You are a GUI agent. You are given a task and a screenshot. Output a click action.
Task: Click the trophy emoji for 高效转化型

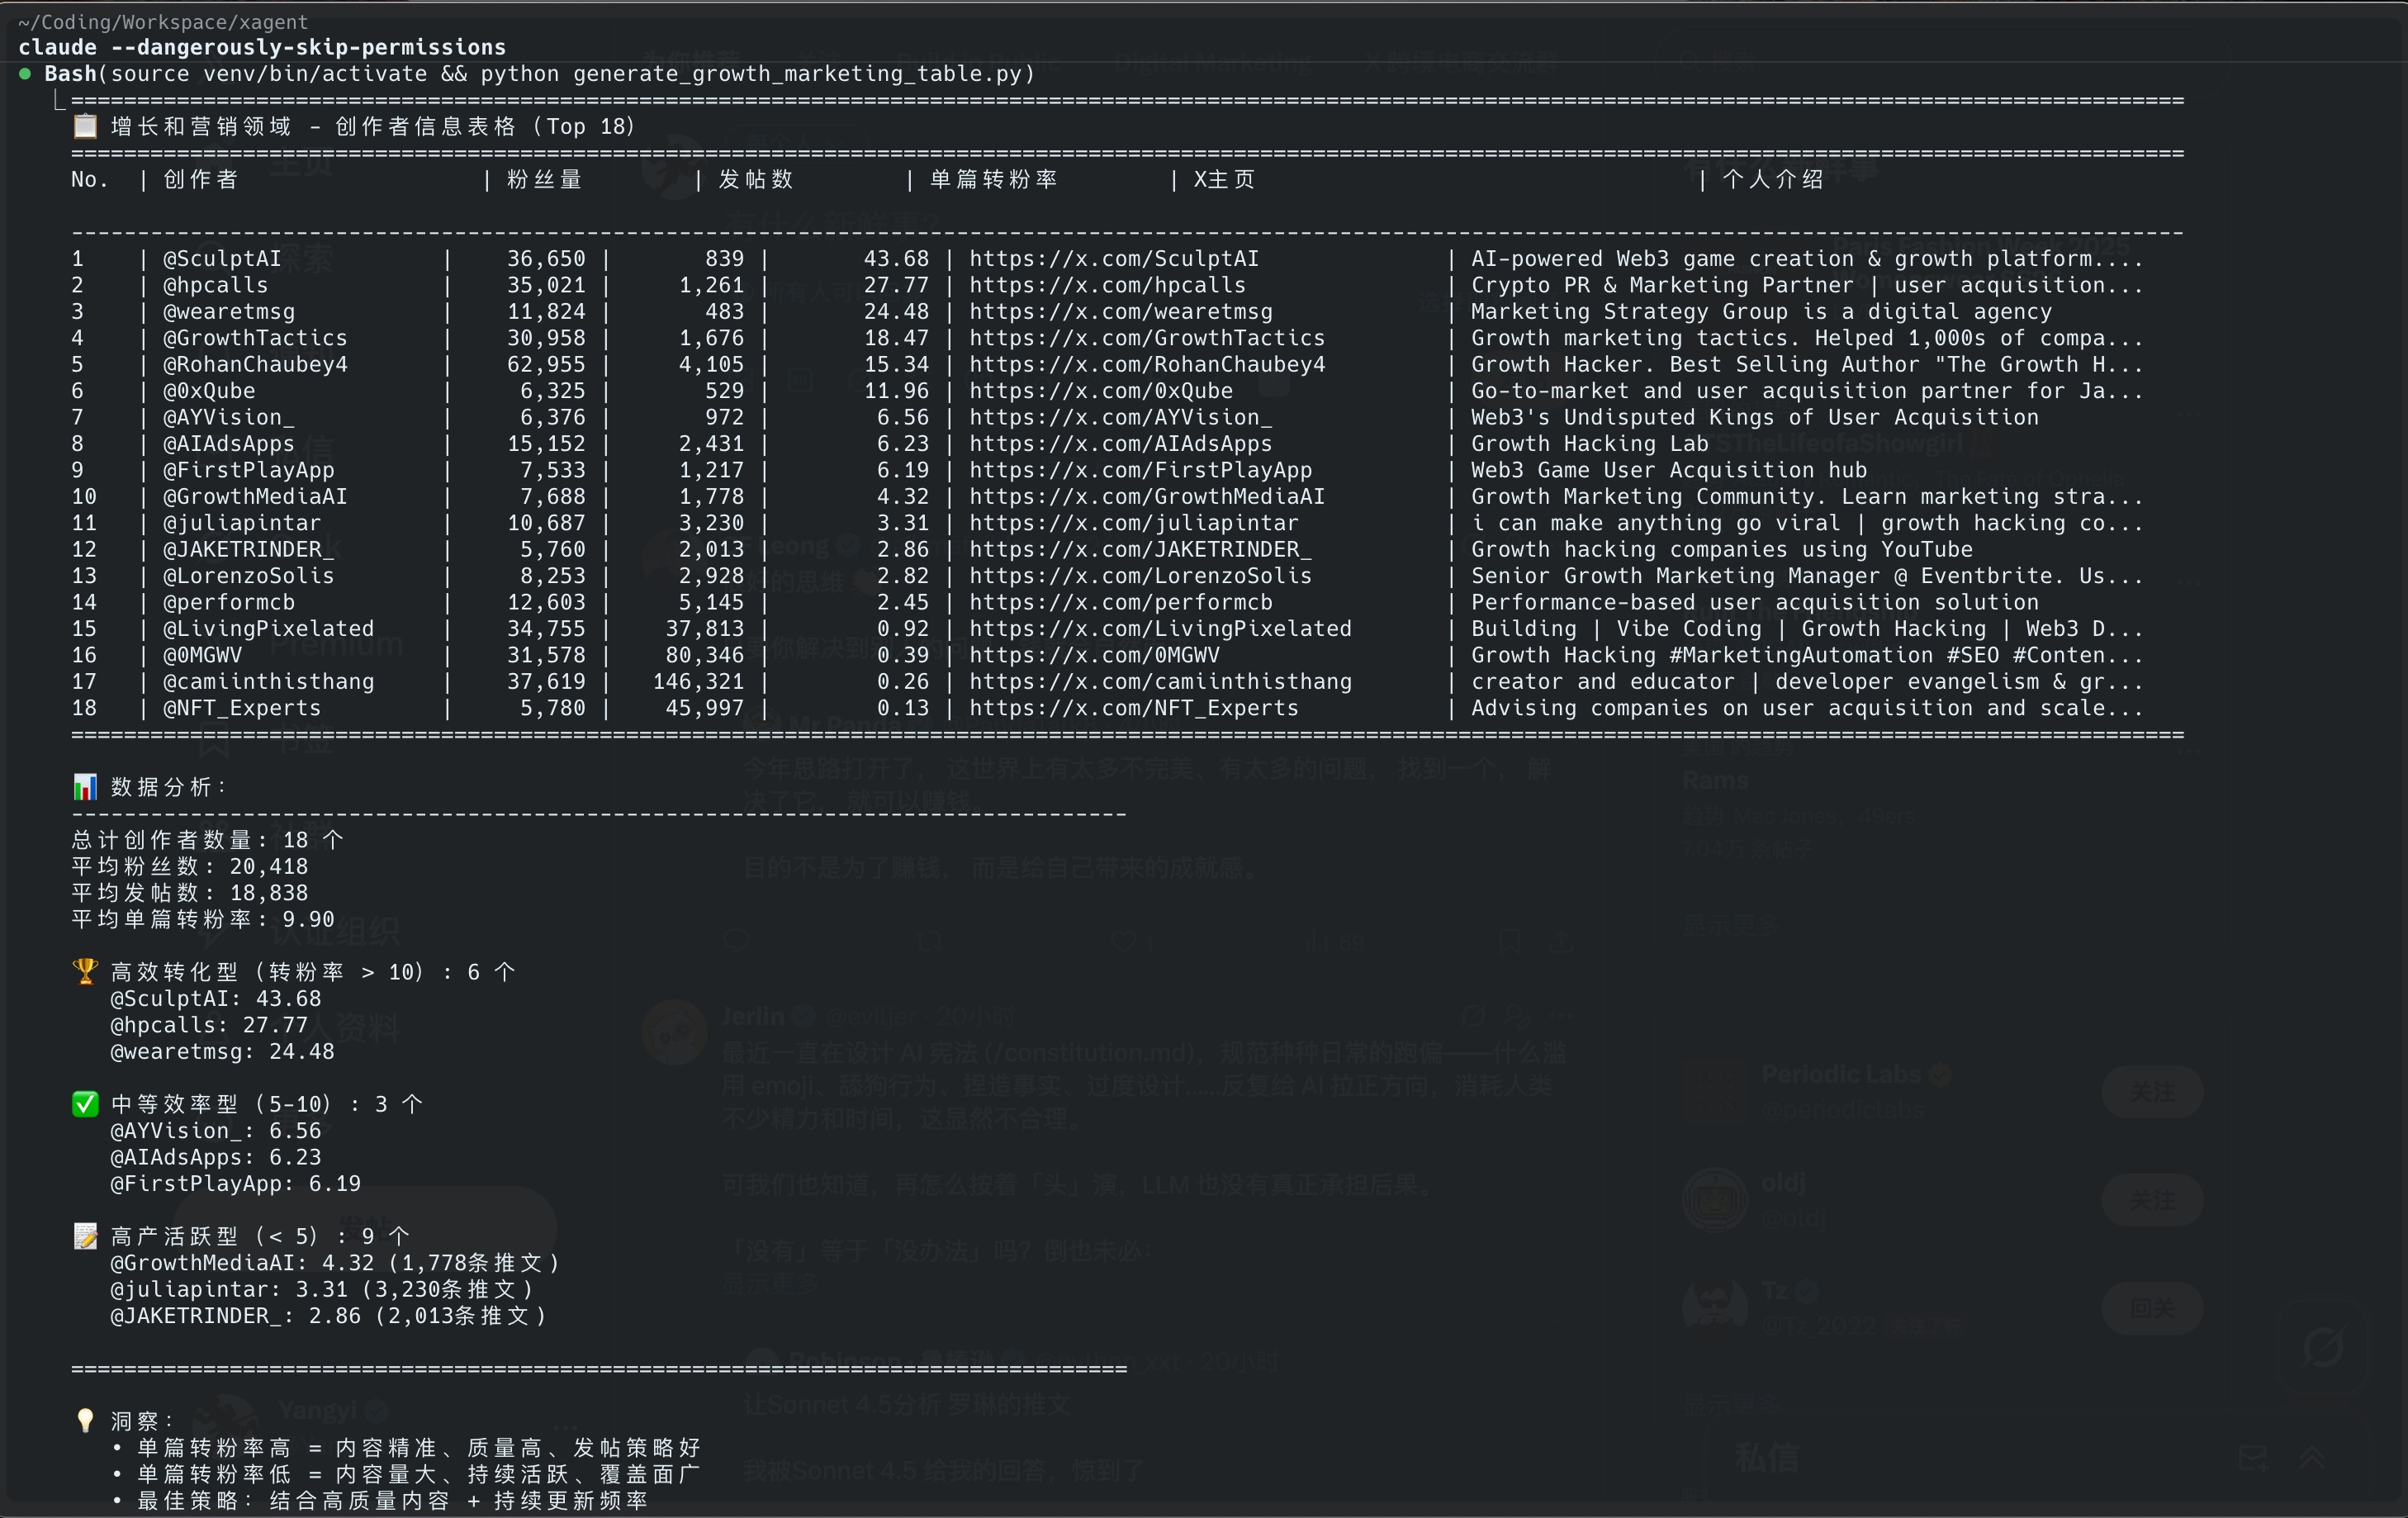click(85, 971)
